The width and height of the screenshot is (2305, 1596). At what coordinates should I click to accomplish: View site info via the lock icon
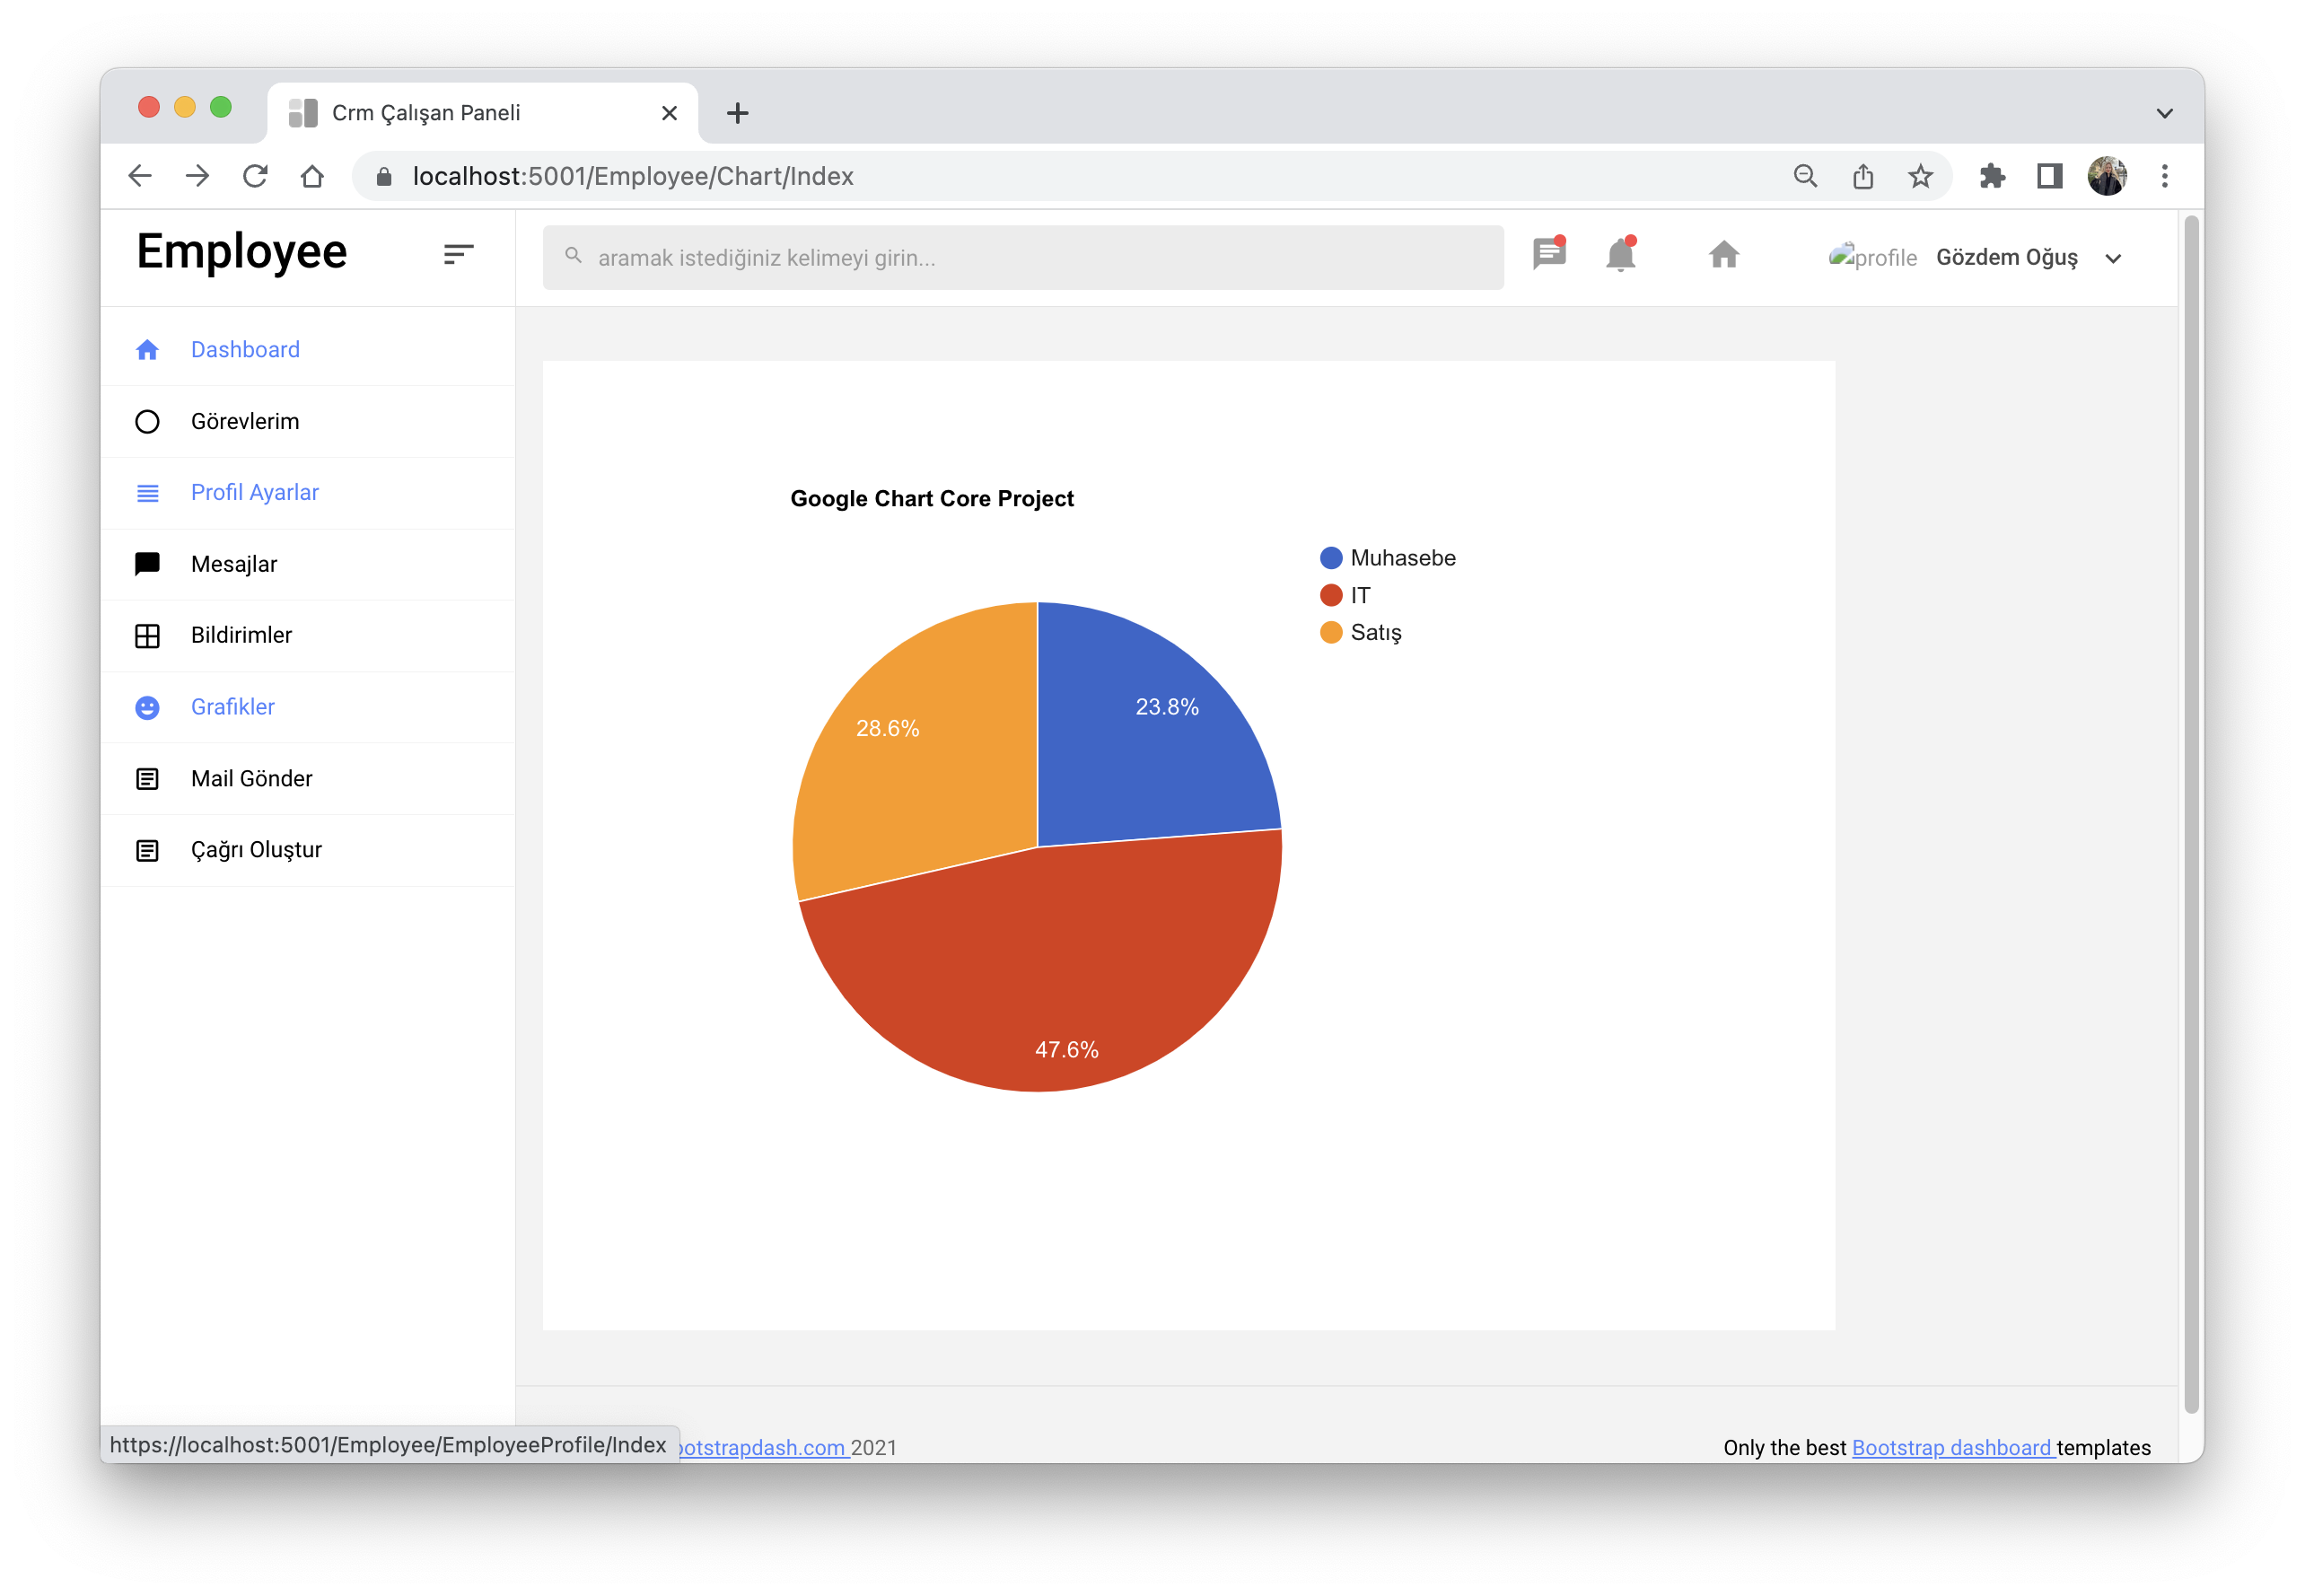point(384,177)
